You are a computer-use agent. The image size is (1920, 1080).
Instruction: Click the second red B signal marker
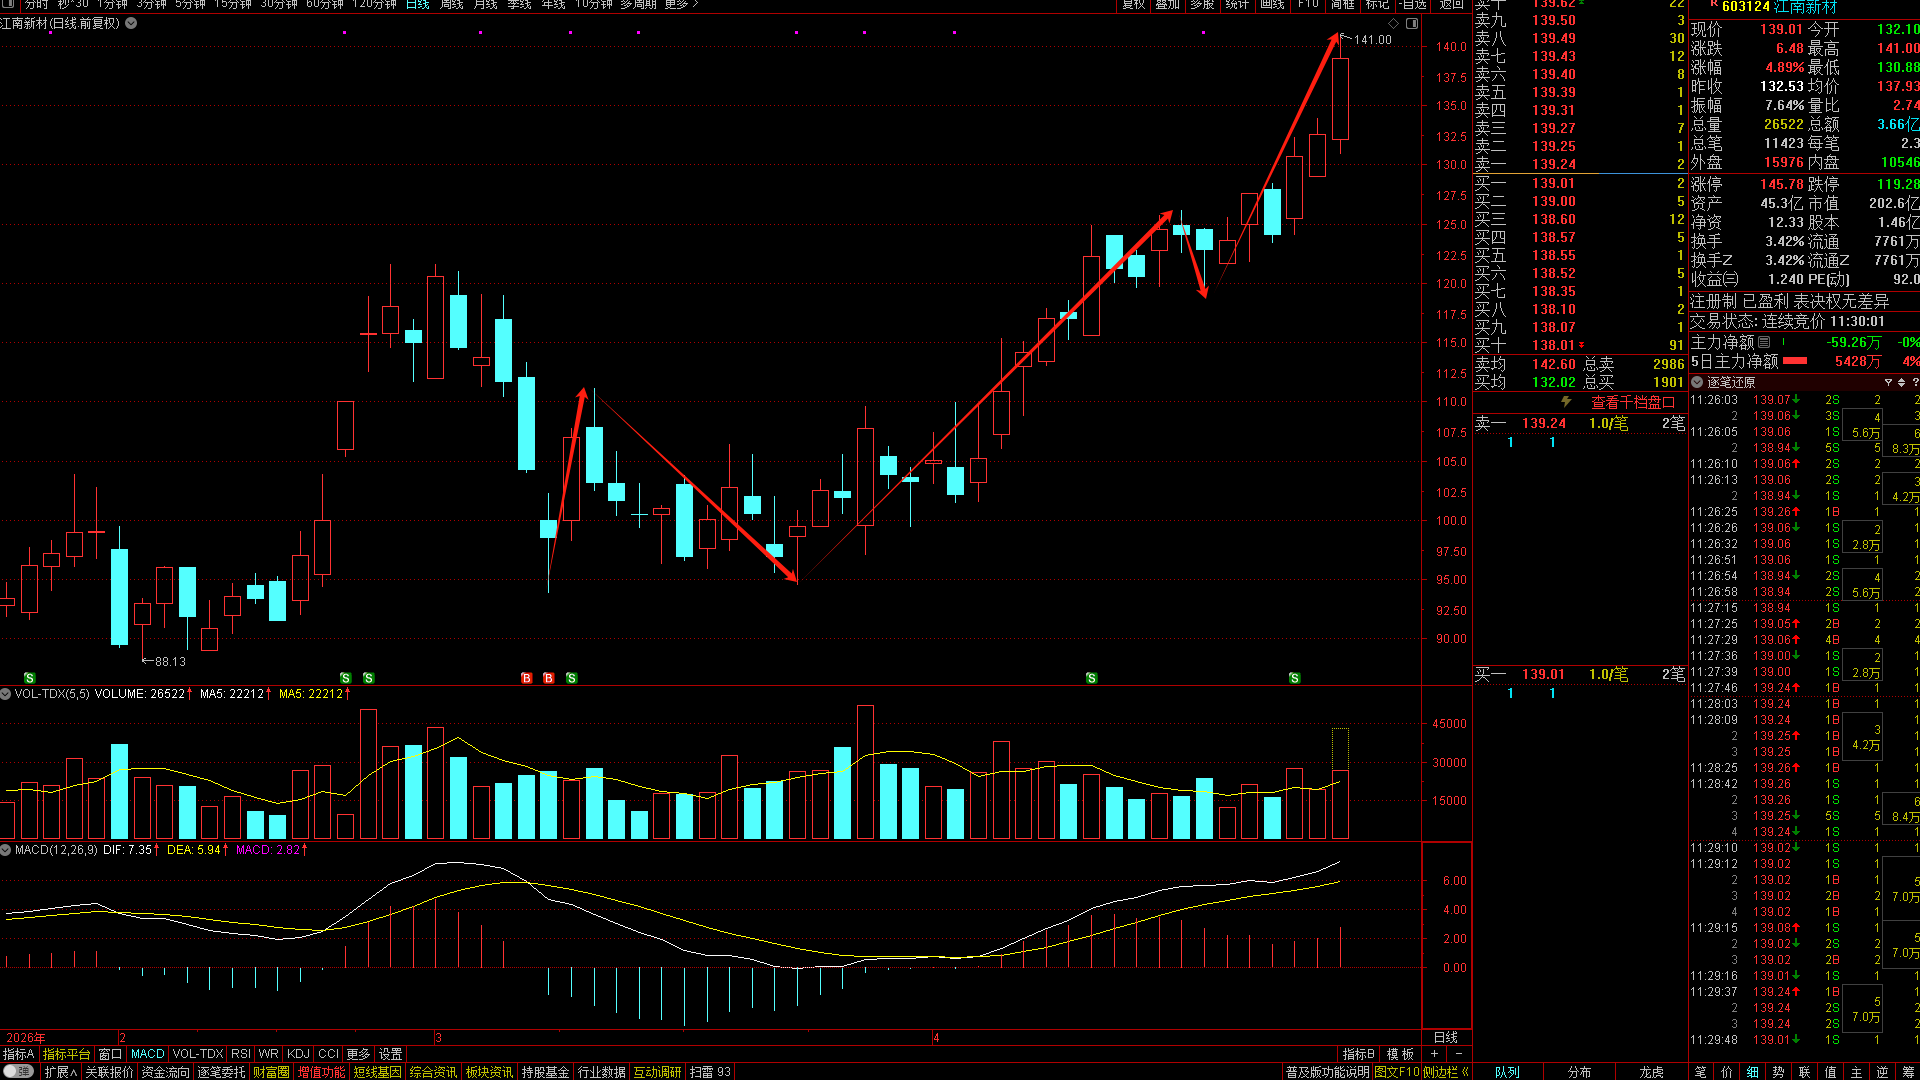point(549,678)
